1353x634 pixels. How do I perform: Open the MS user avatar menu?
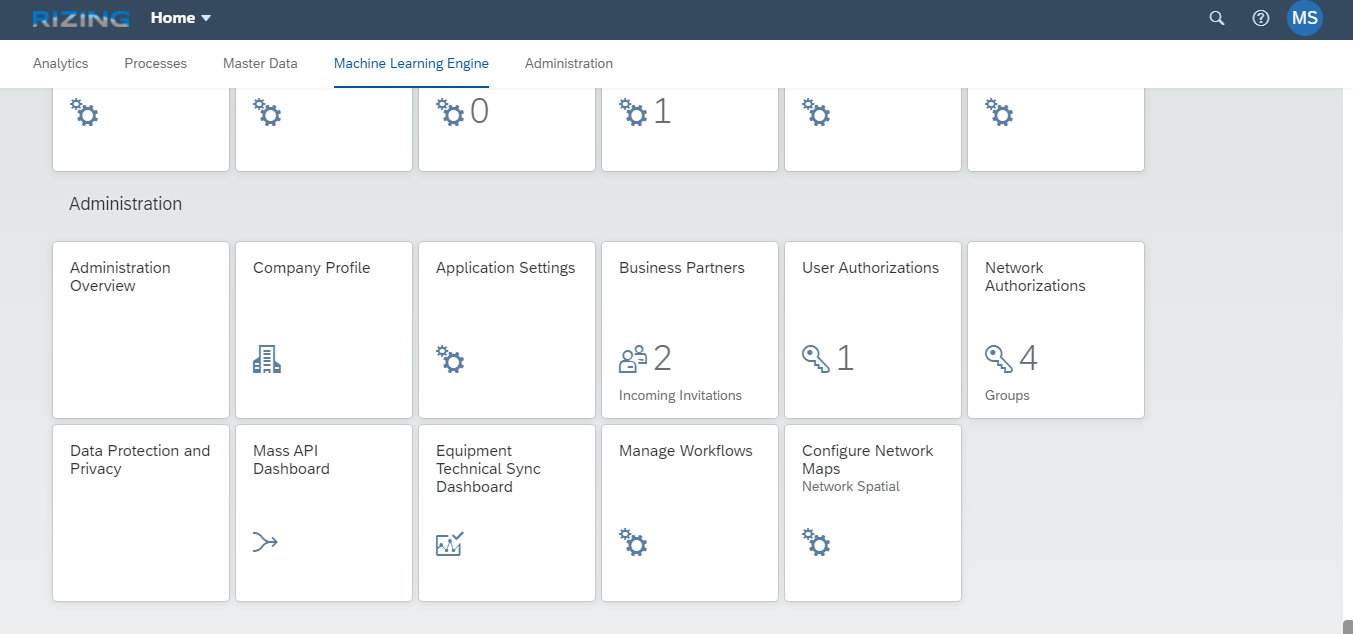tap(1305, 18)
